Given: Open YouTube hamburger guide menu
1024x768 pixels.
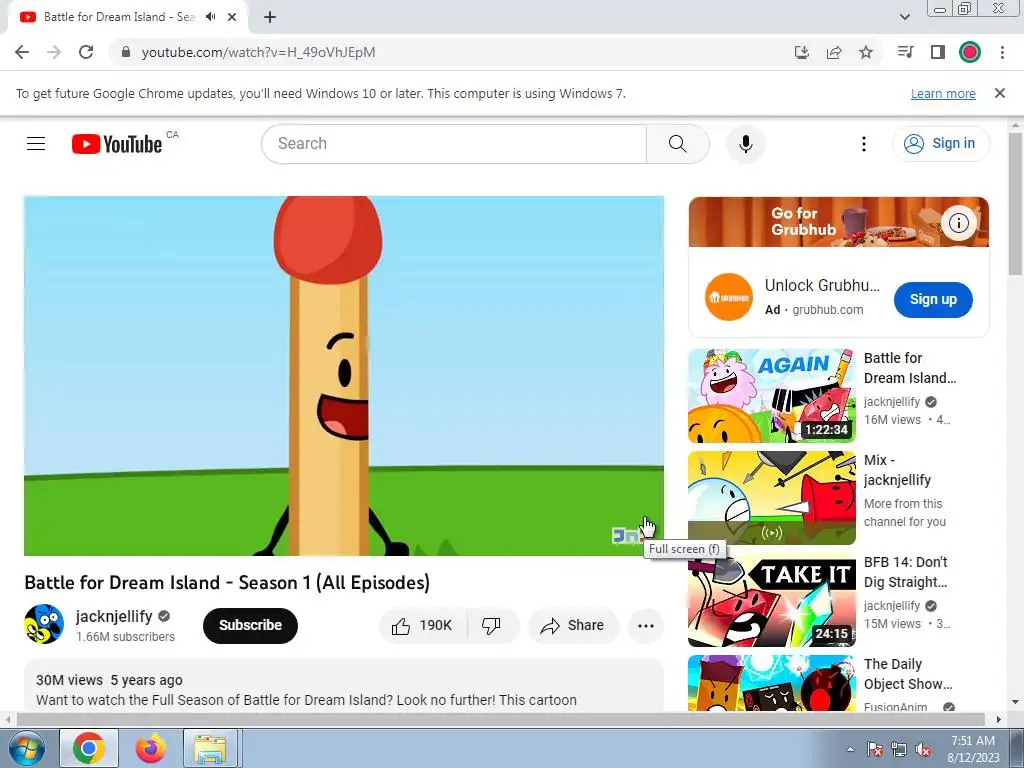Looking at the screenshot, I should (36, 144).
